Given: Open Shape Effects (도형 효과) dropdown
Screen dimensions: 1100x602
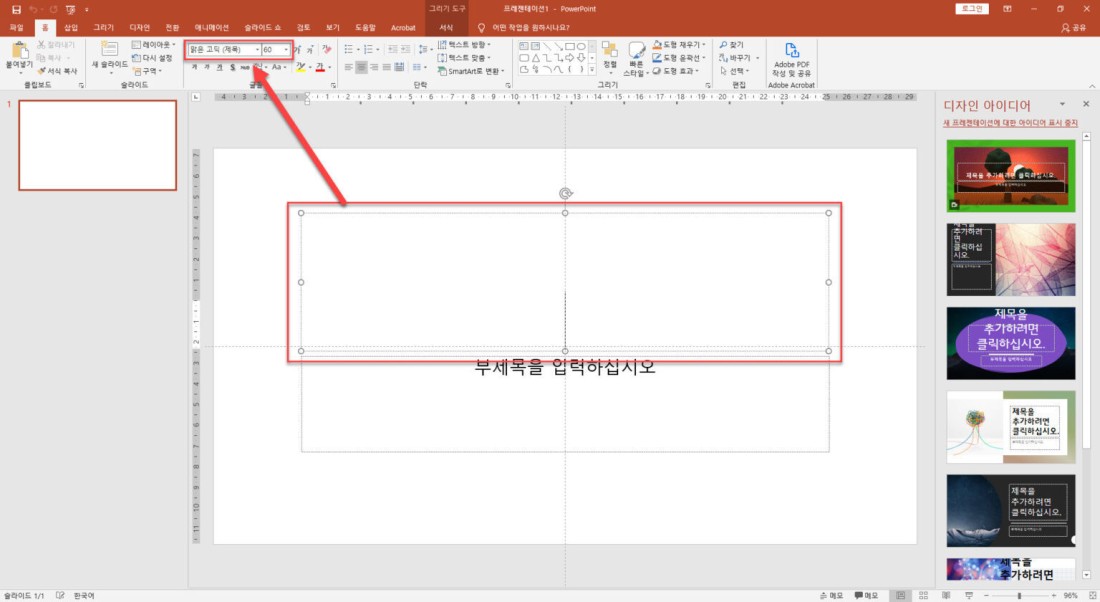Looking at the screenshot, I should point(676,71).
